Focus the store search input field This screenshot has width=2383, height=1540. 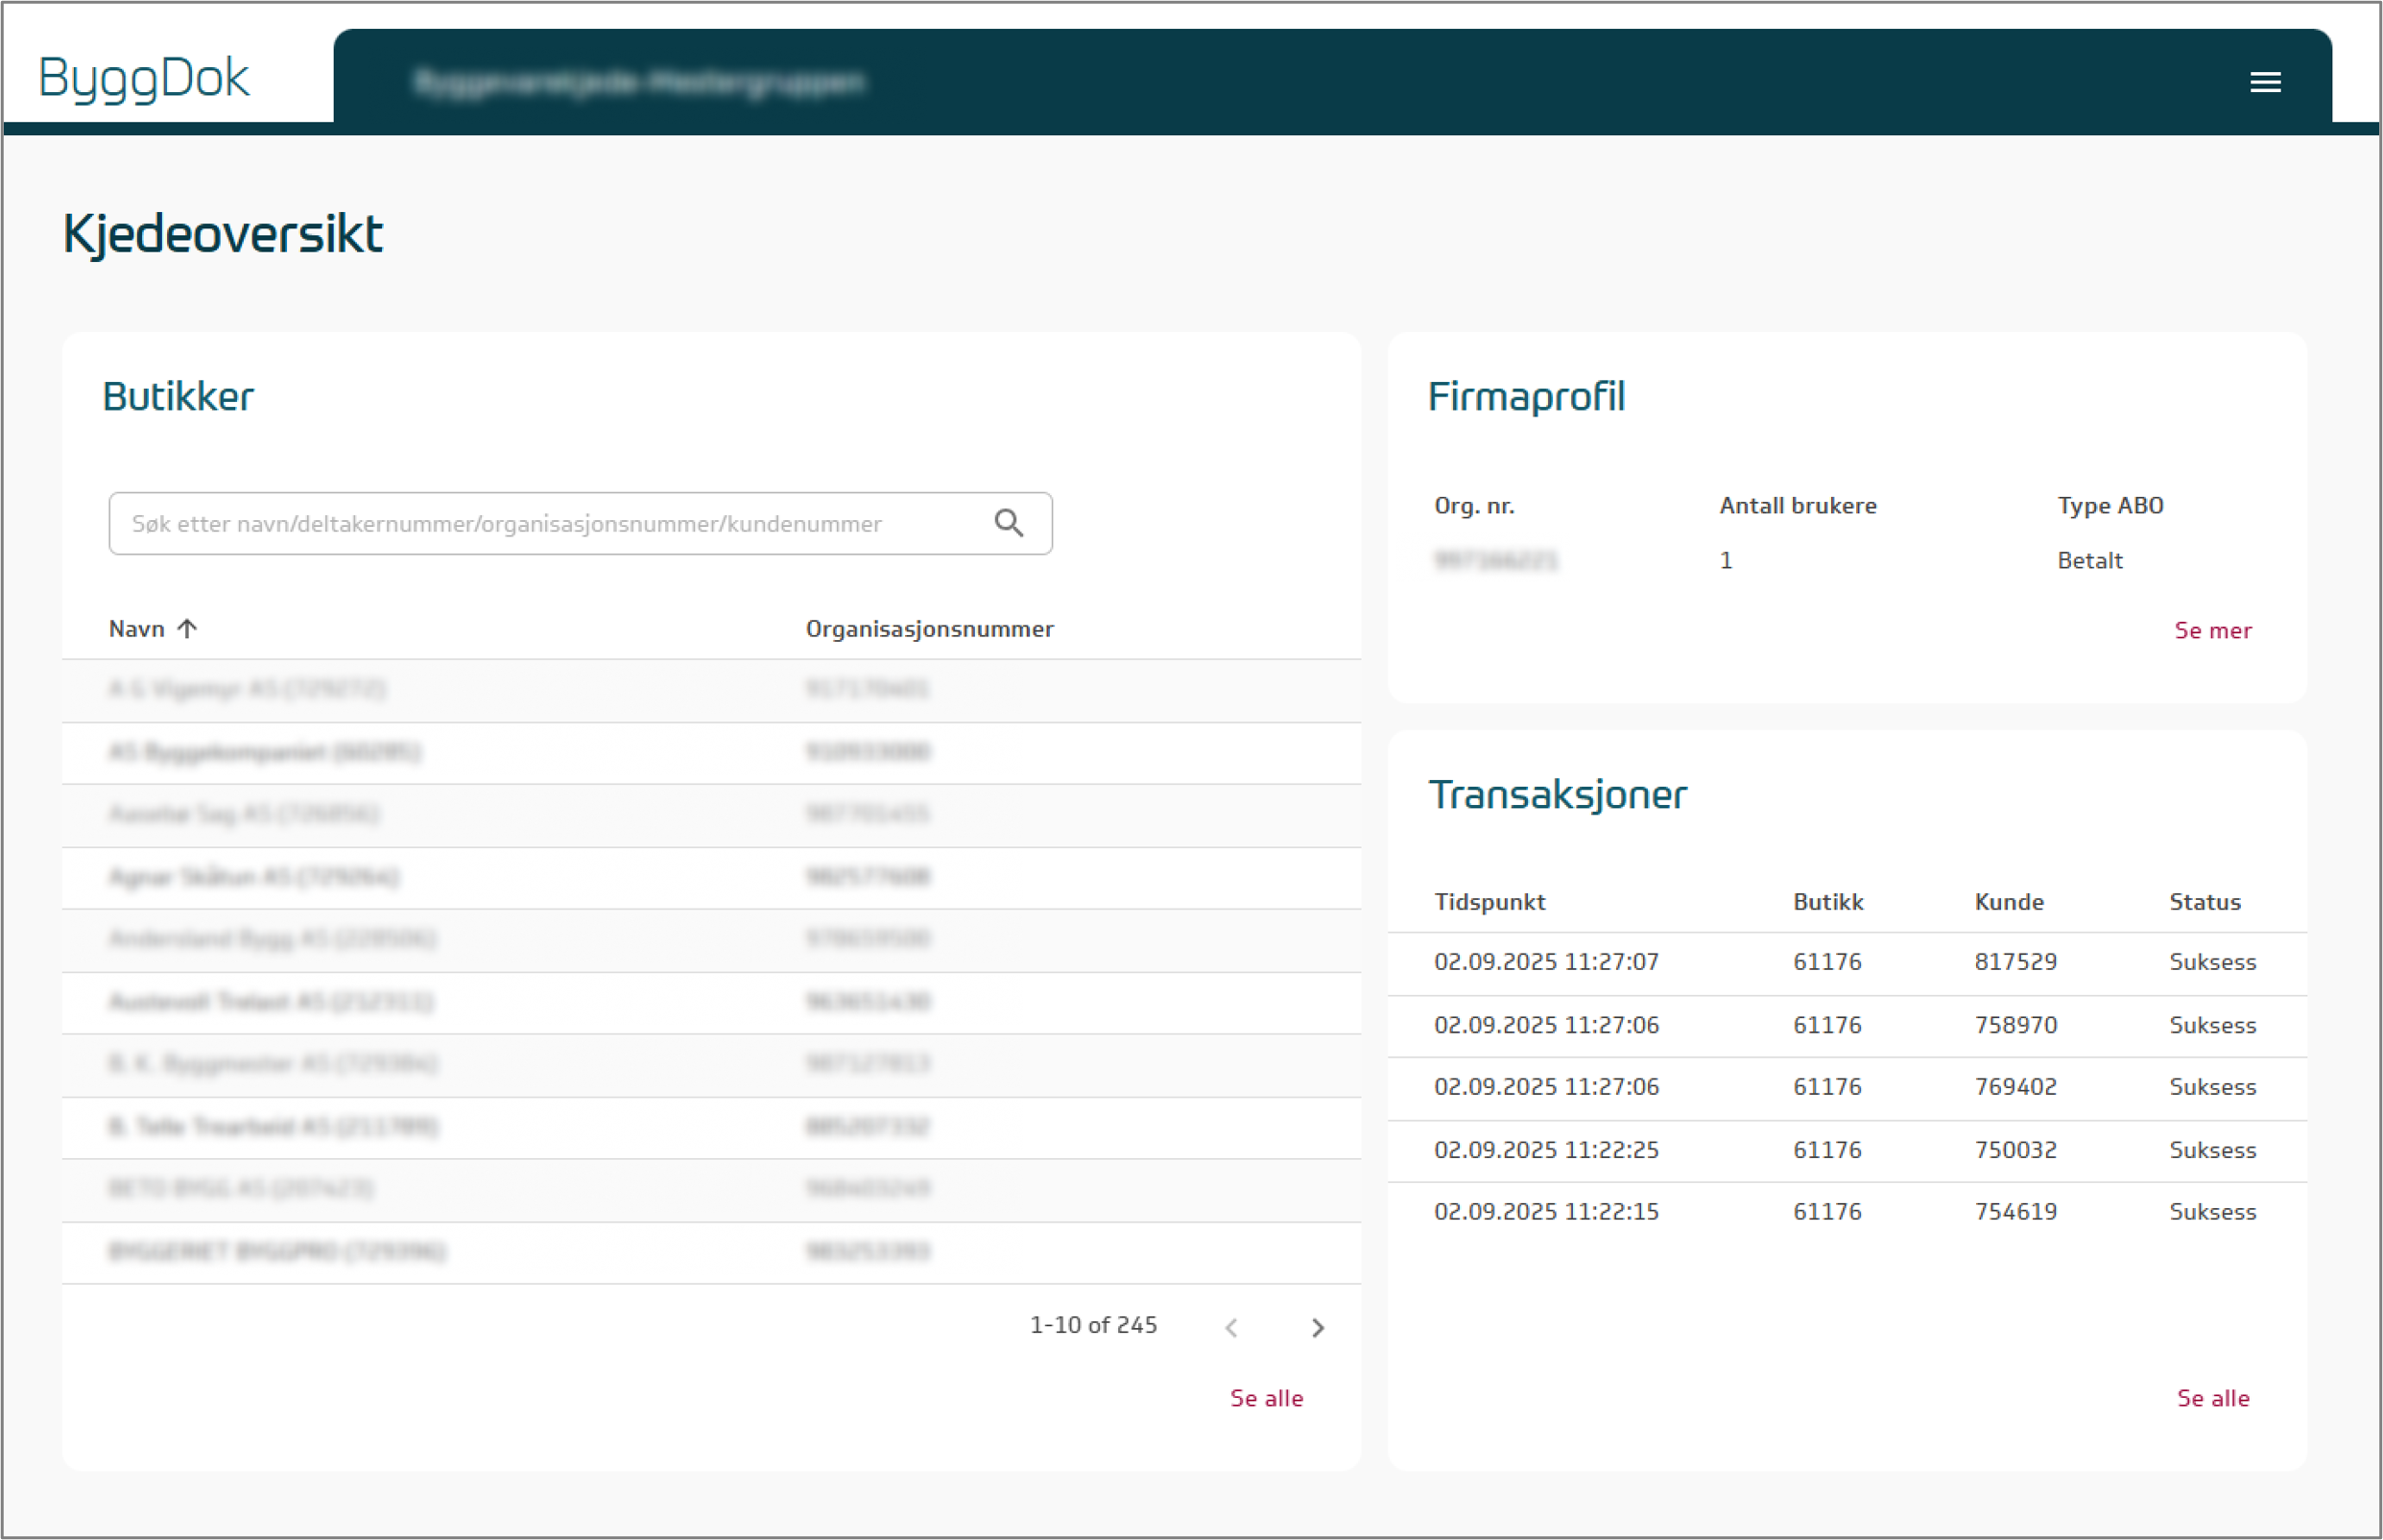540,524
